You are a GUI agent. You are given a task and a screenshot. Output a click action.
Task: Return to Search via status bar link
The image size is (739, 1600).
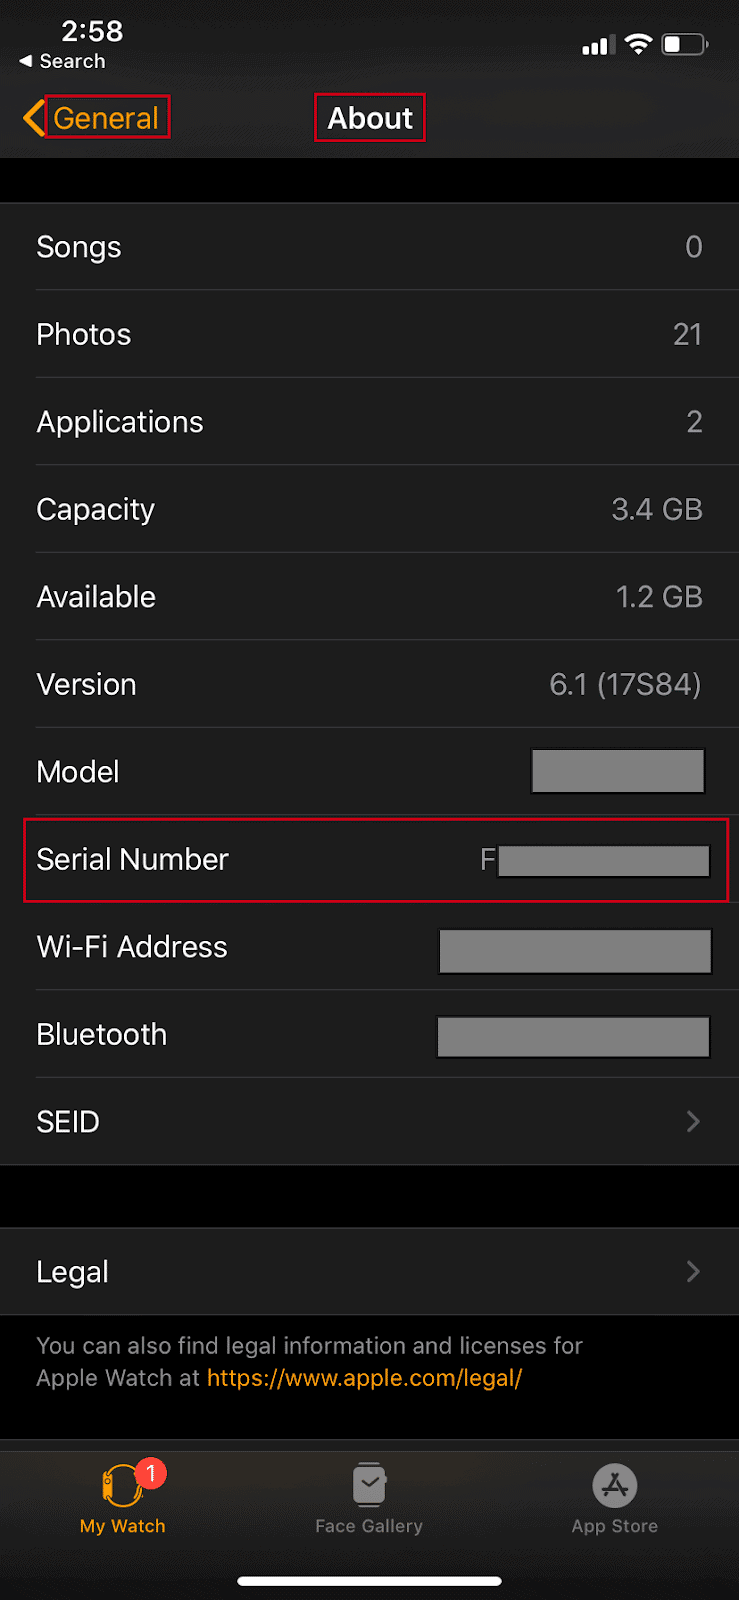[x=62, y=61]
